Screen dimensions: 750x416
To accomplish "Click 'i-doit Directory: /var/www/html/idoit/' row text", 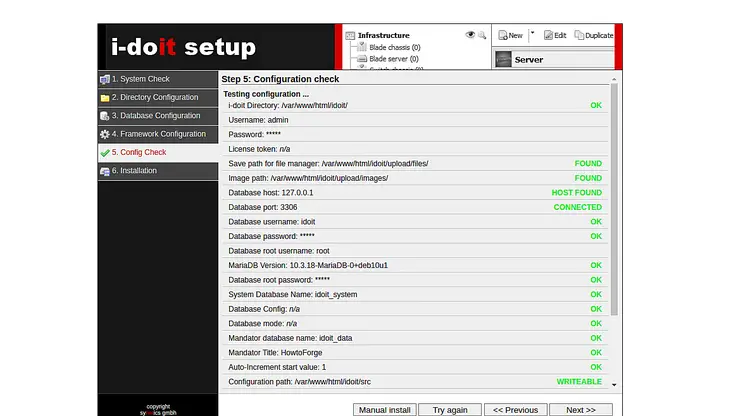I will click(x=288, y=105).
